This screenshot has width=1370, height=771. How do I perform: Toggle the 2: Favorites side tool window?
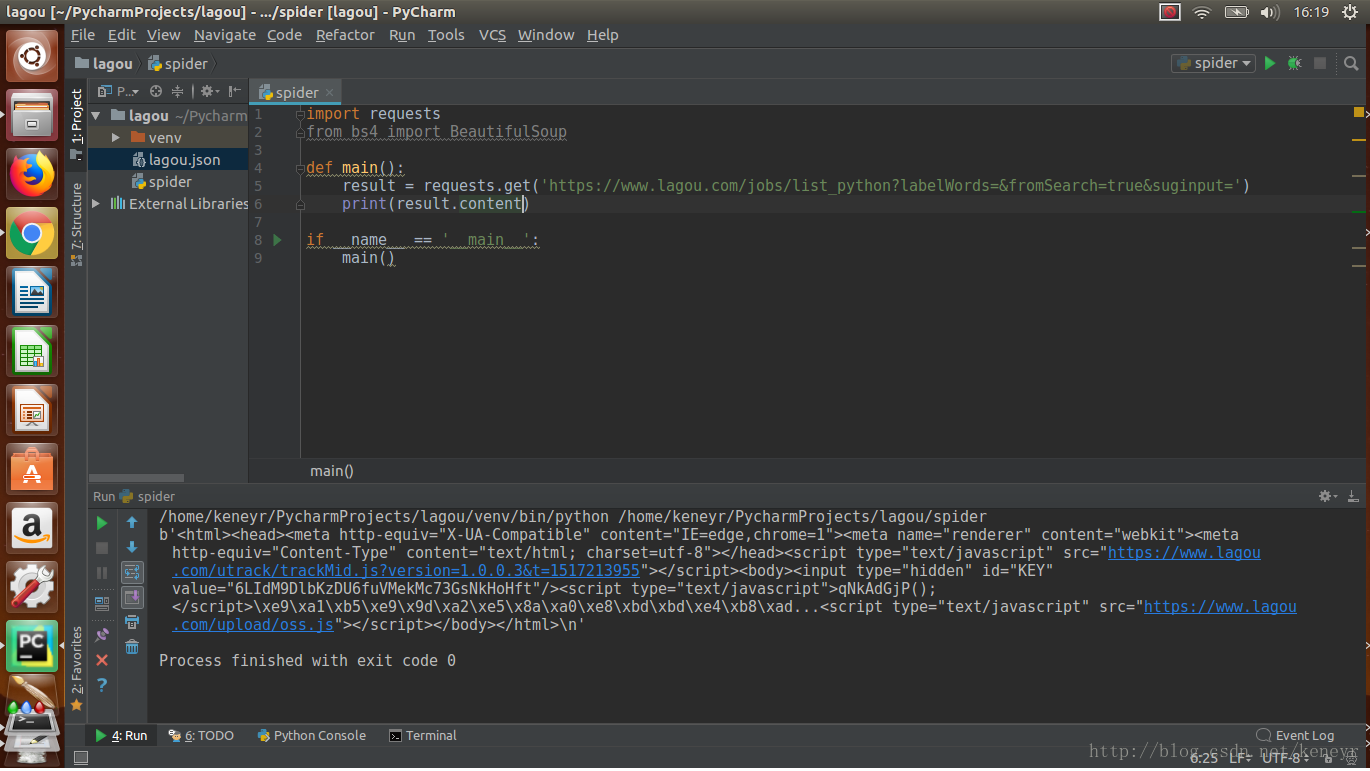77,668
